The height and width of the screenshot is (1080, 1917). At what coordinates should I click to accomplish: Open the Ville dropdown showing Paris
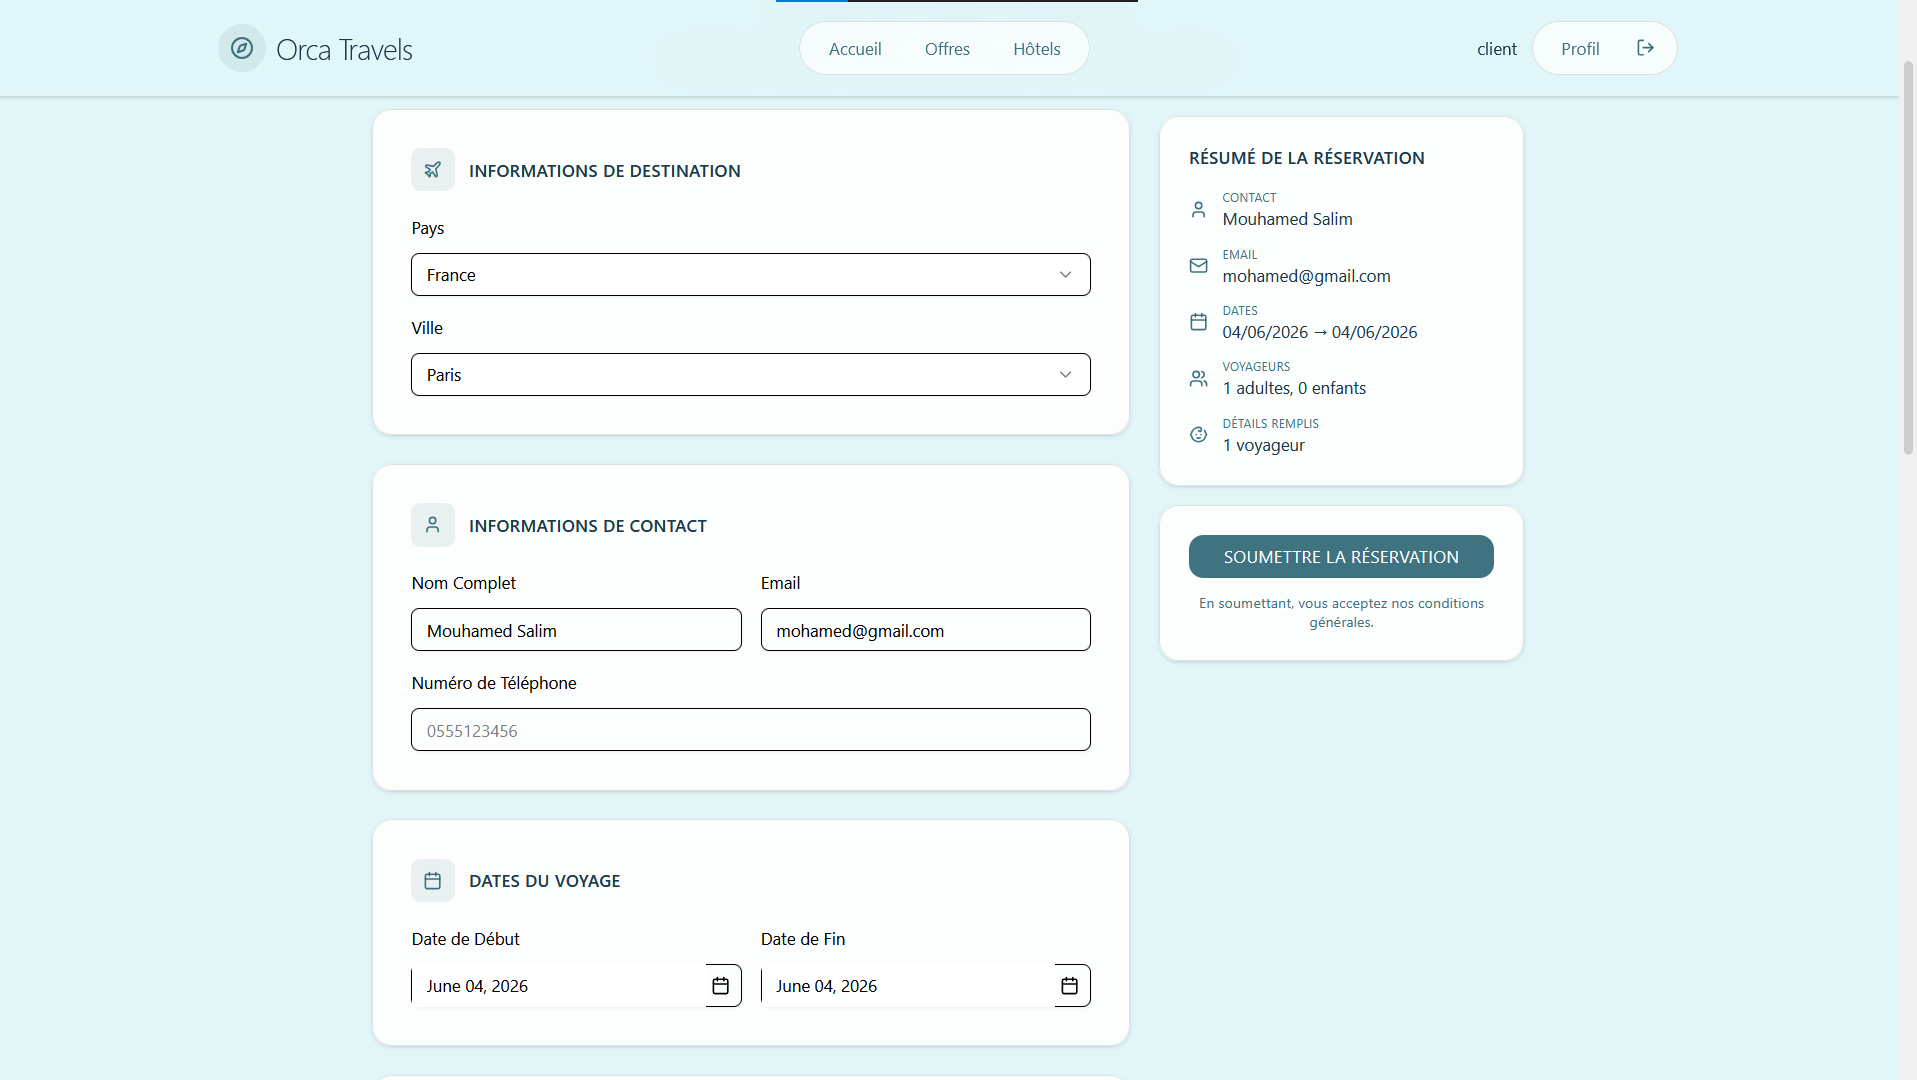coord(751,375)
